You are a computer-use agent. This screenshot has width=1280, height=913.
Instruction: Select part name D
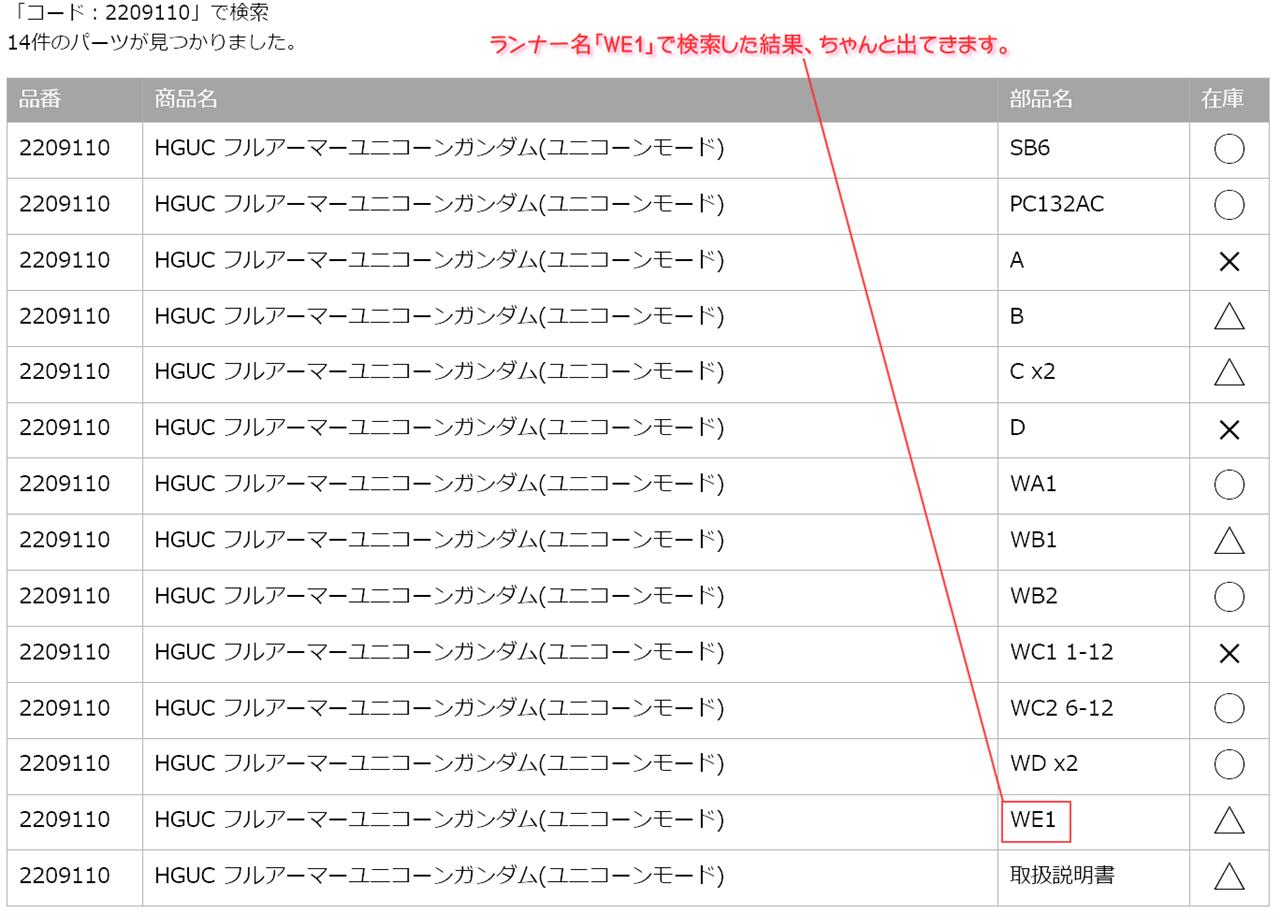coord(1018,427)
